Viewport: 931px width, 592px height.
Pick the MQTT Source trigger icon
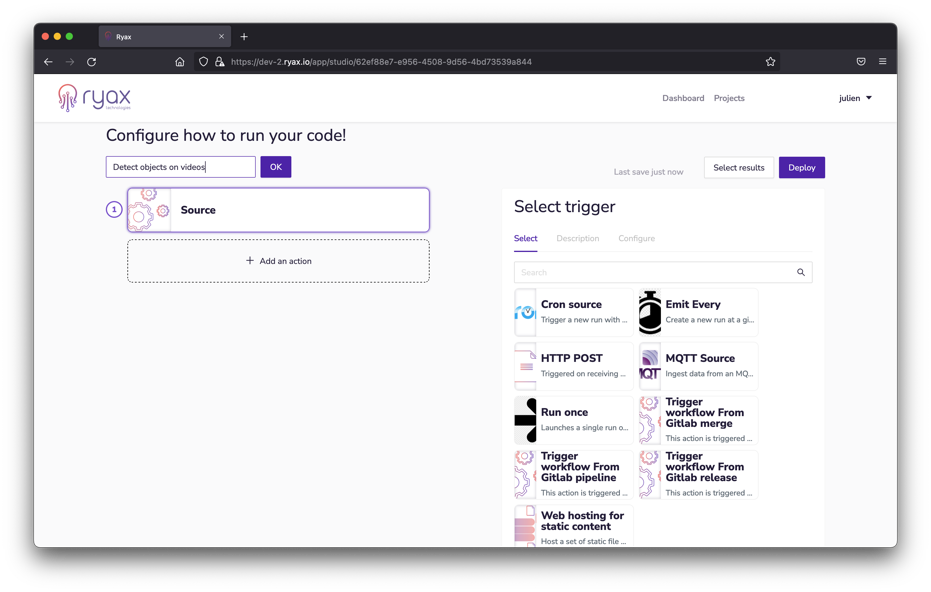point(650,366)
